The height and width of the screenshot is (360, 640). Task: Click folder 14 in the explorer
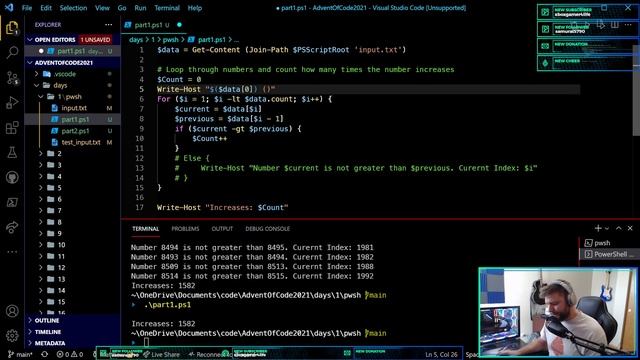[73, 291]
